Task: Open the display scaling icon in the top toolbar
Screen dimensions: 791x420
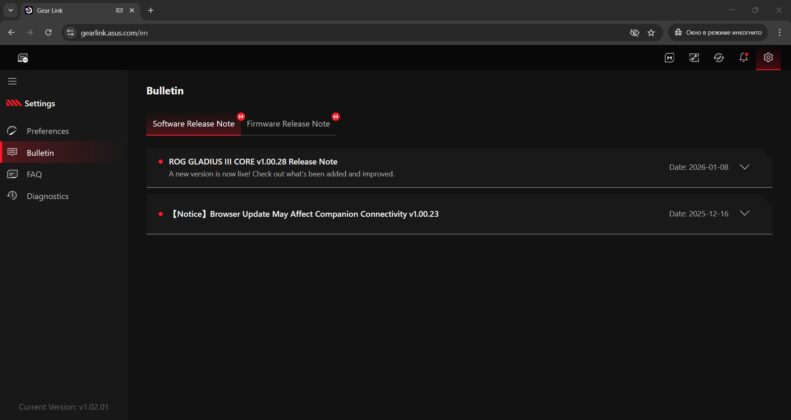Action: pyautogui.click(x=694, y=58)
